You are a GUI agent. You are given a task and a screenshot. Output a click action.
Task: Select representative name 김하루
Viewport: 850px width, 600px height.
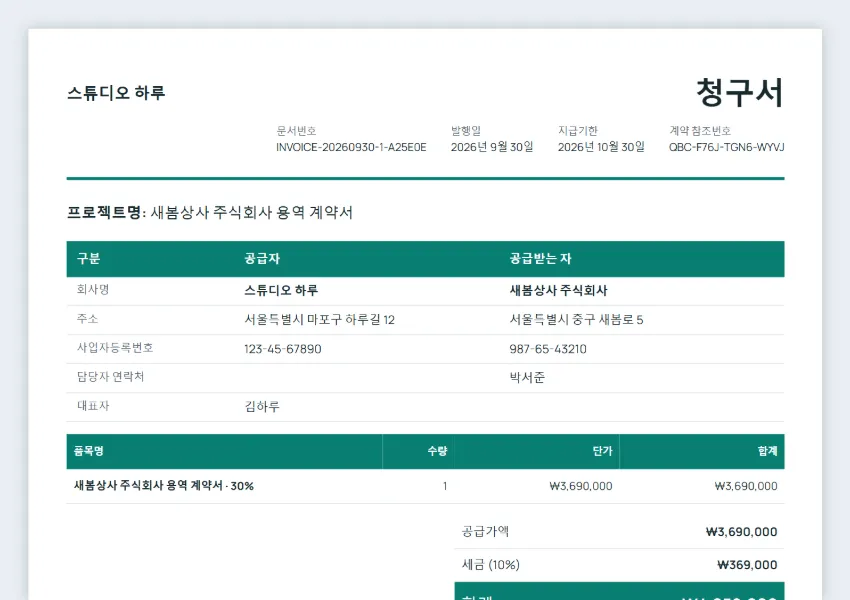(x=262, y=407)
